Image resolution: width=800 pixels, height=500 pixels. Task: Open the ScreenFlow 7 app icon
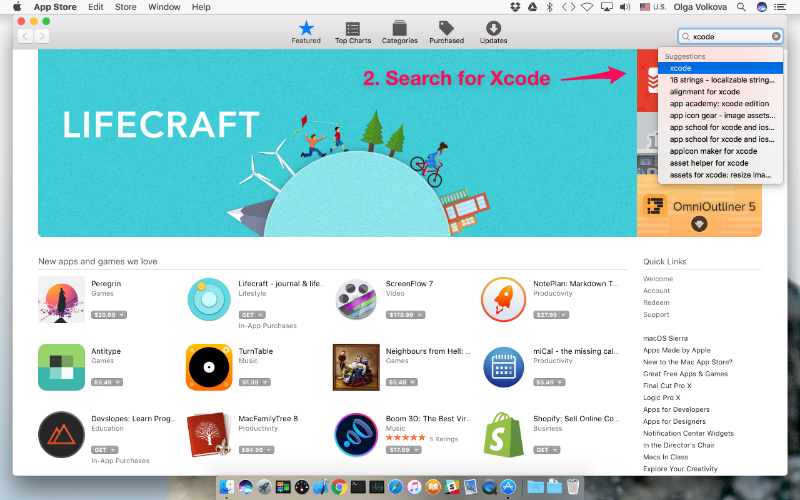click(356, 299)
